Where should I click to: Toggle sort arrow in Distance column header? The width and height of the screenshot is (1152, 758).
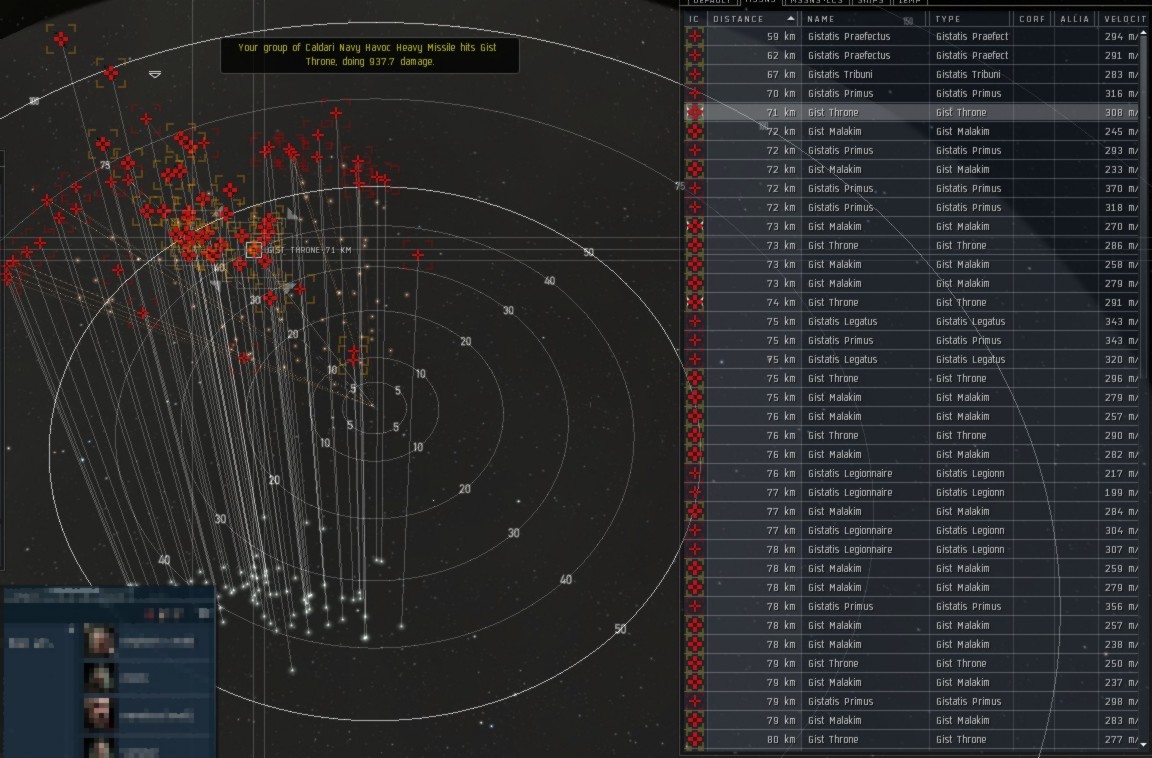(791, 18)
